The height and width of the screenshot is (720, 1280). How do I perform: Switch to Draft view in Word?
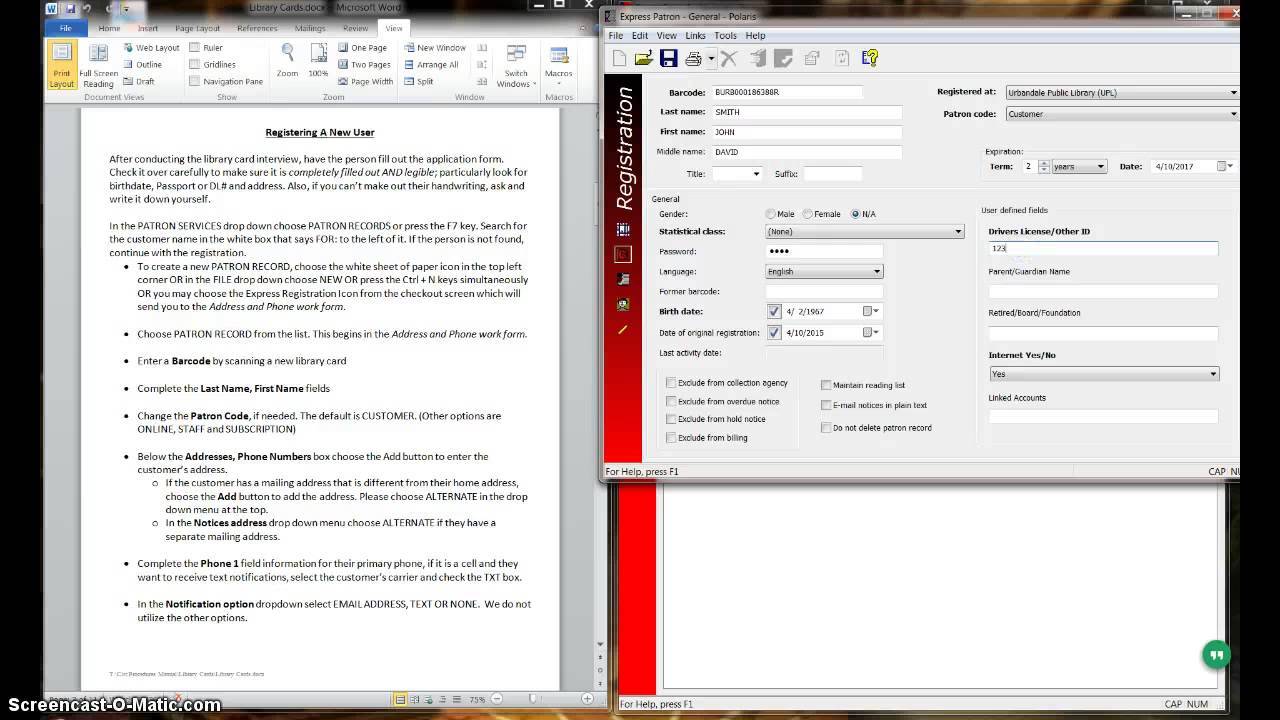[x=139, y=82]
